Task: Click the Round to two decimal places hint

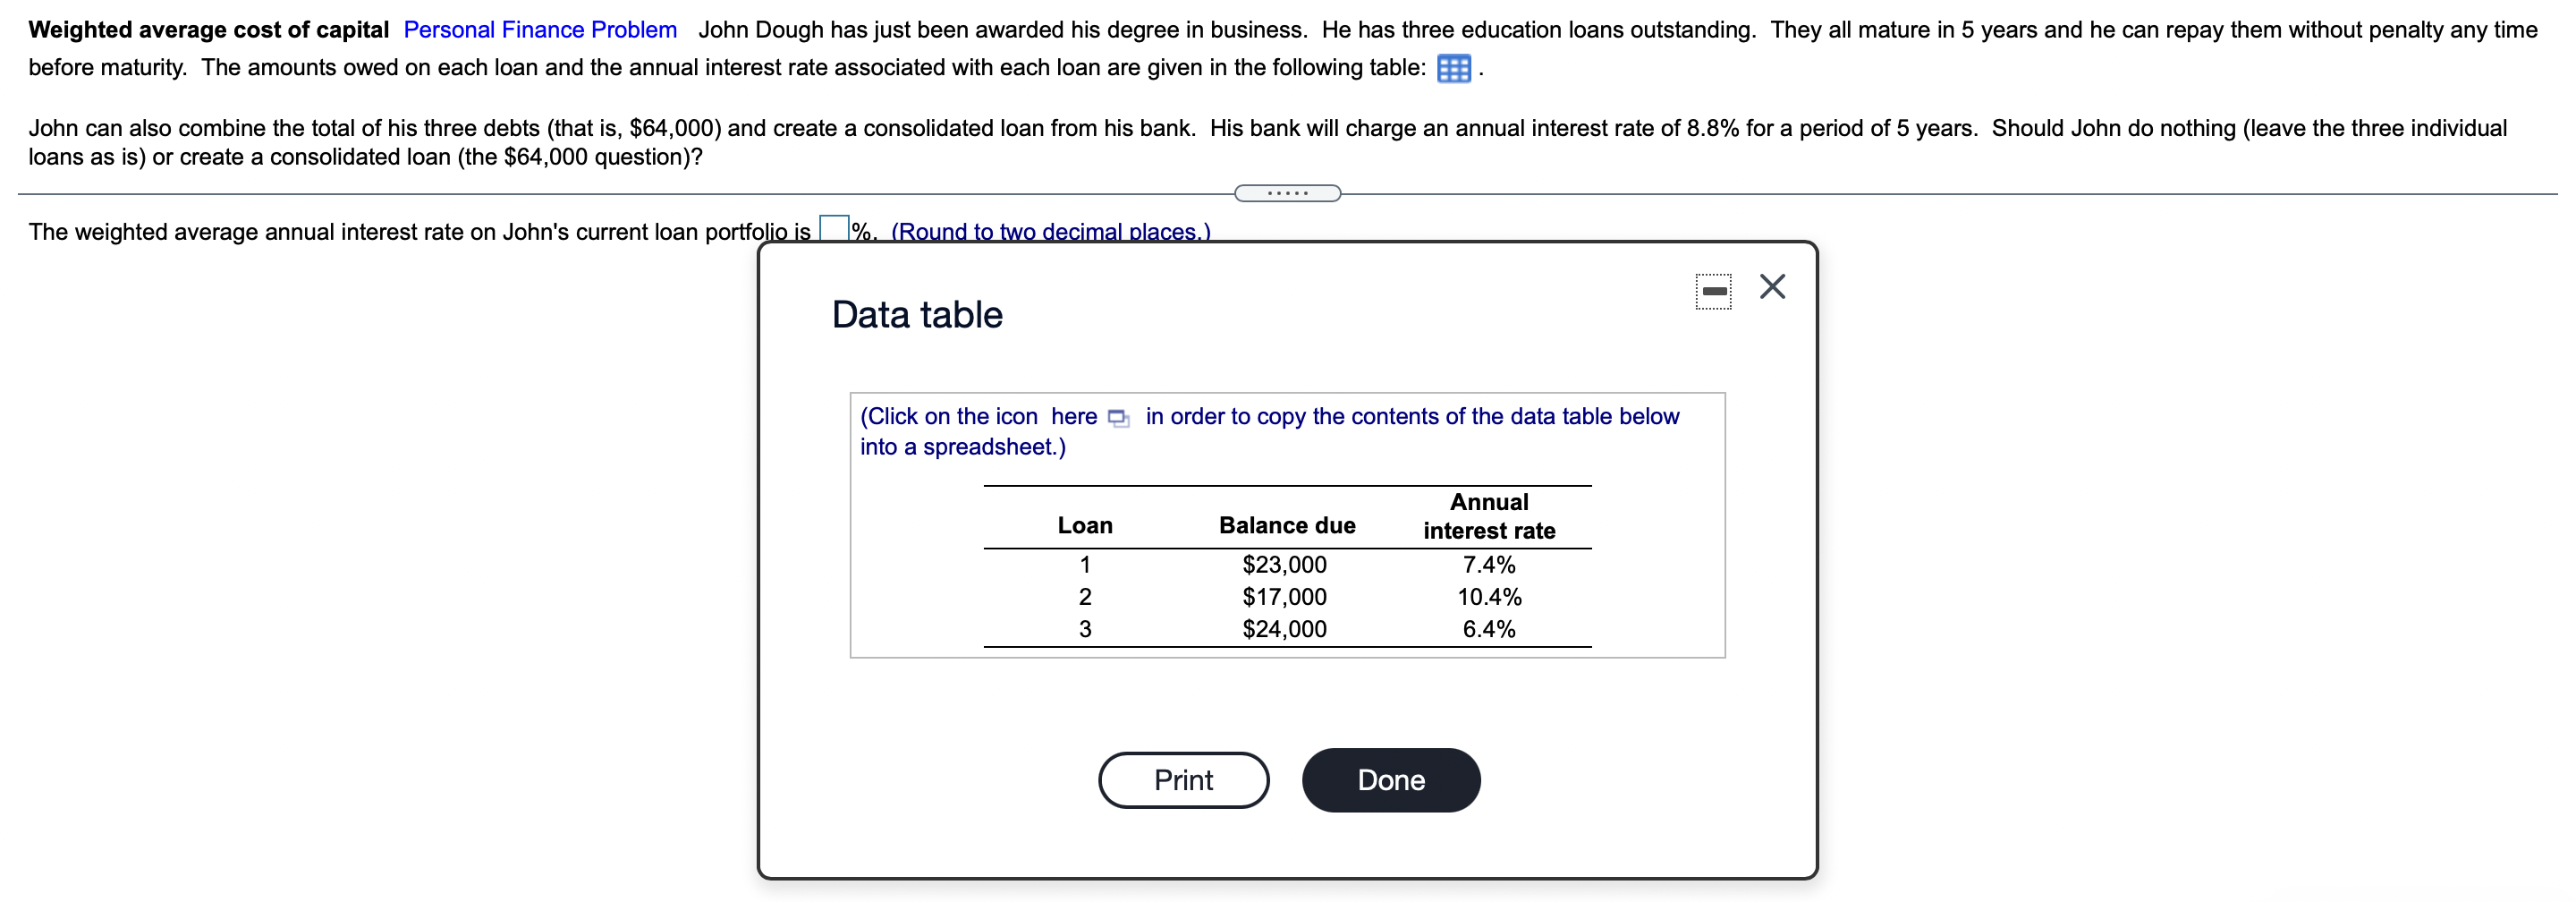Action: (x=1050, y=232)
